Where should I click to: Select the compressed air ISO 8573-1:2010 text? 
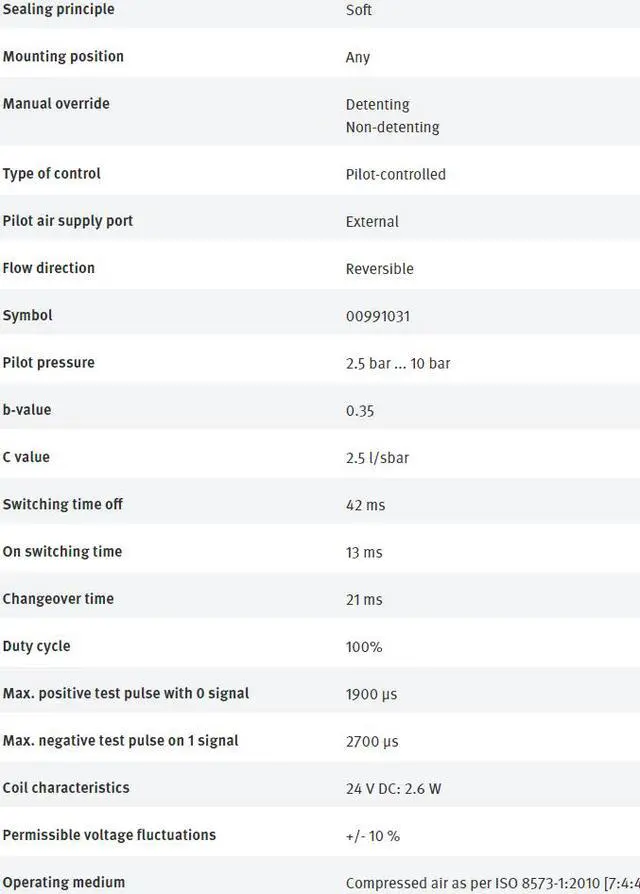[x=492, y=883]
